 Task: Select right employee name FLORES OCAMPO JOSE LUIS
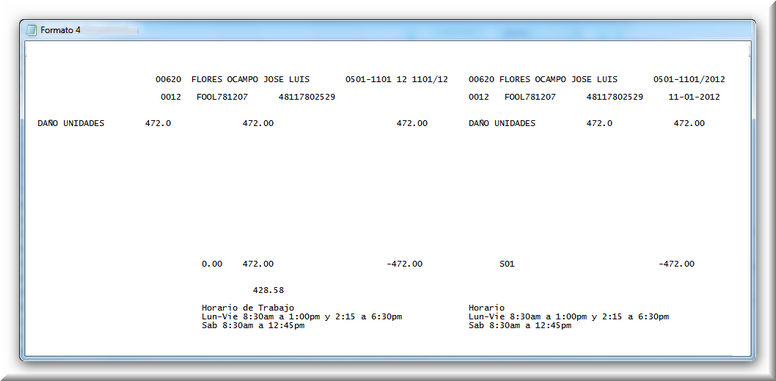[x=558, y=79]
